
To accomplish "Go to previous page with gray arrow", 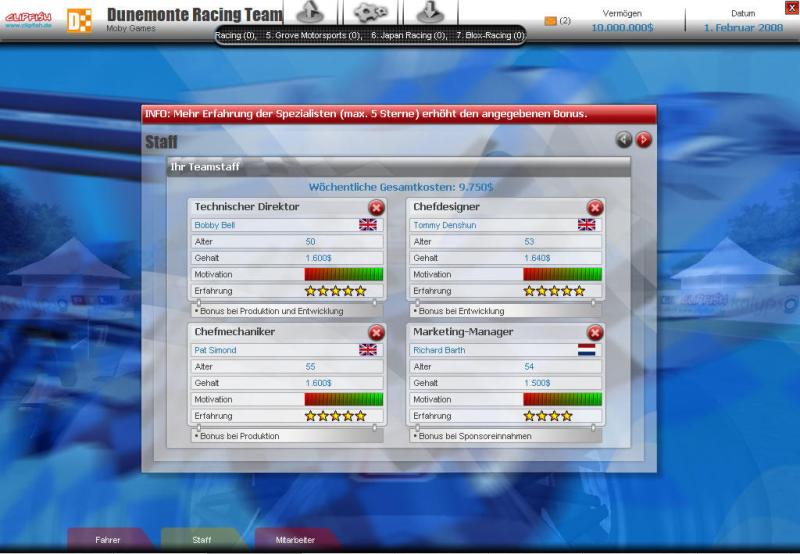I will tap(624, 140).
